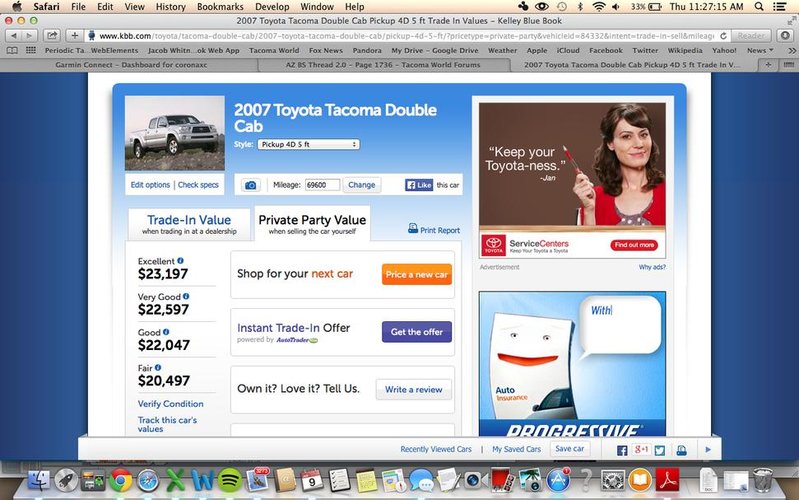
Task: Open the Style dropdown Pickup 4D 5 ft
Action: tap(308, 144)
